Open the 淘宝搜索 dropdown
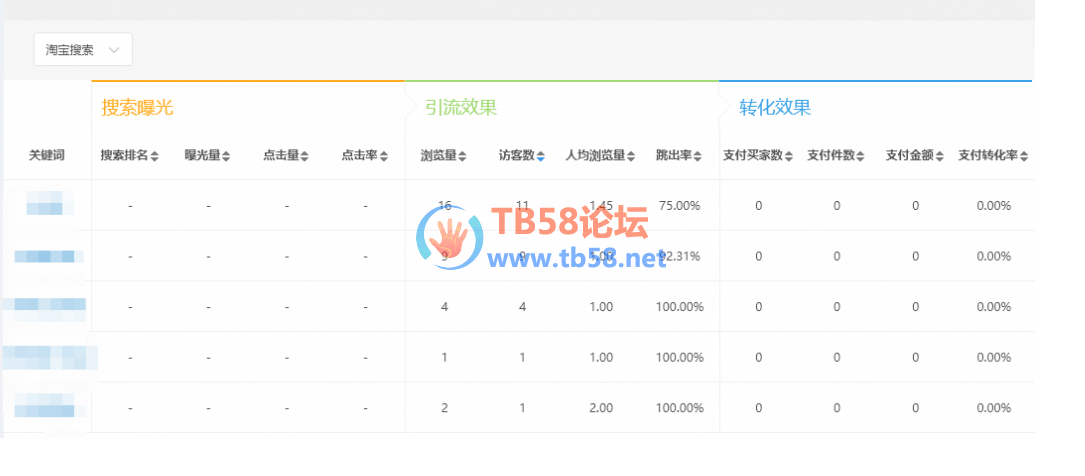The image size is (1085, 476). click(x=83, y=50)
